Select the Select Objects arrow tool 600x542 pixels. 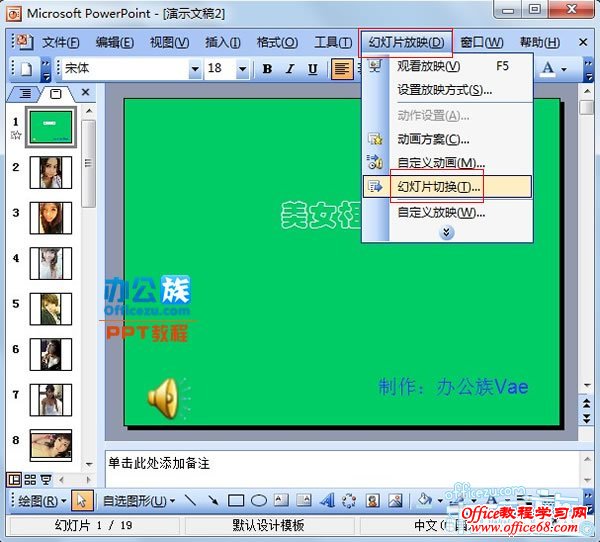coord(82,501)
